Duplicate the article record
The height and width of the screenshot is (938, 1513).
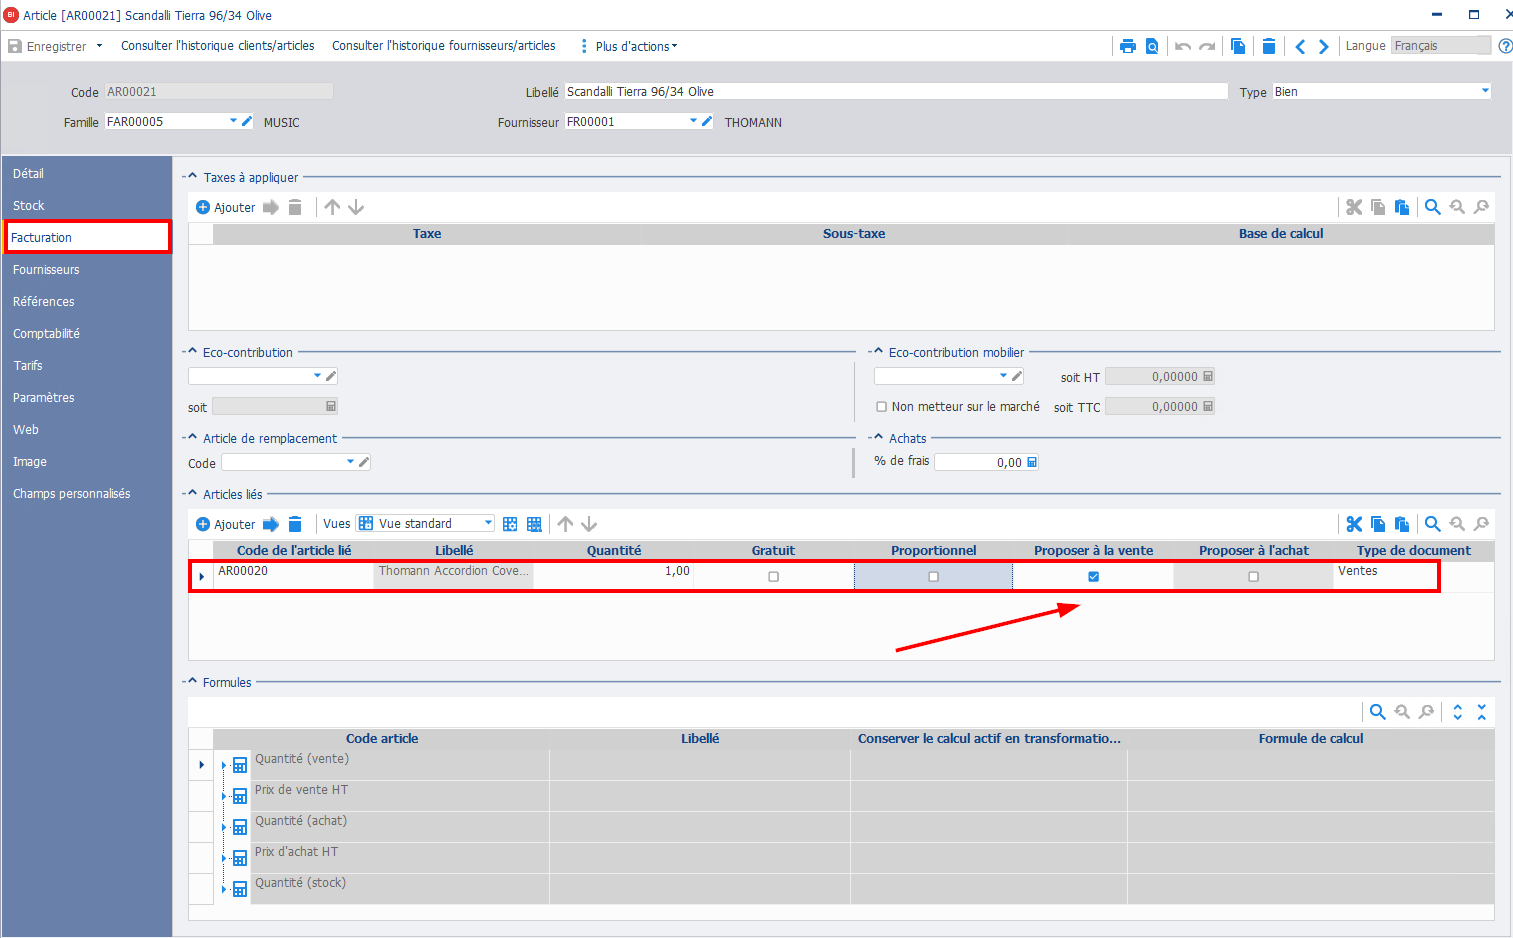(x=1238, y=46)
